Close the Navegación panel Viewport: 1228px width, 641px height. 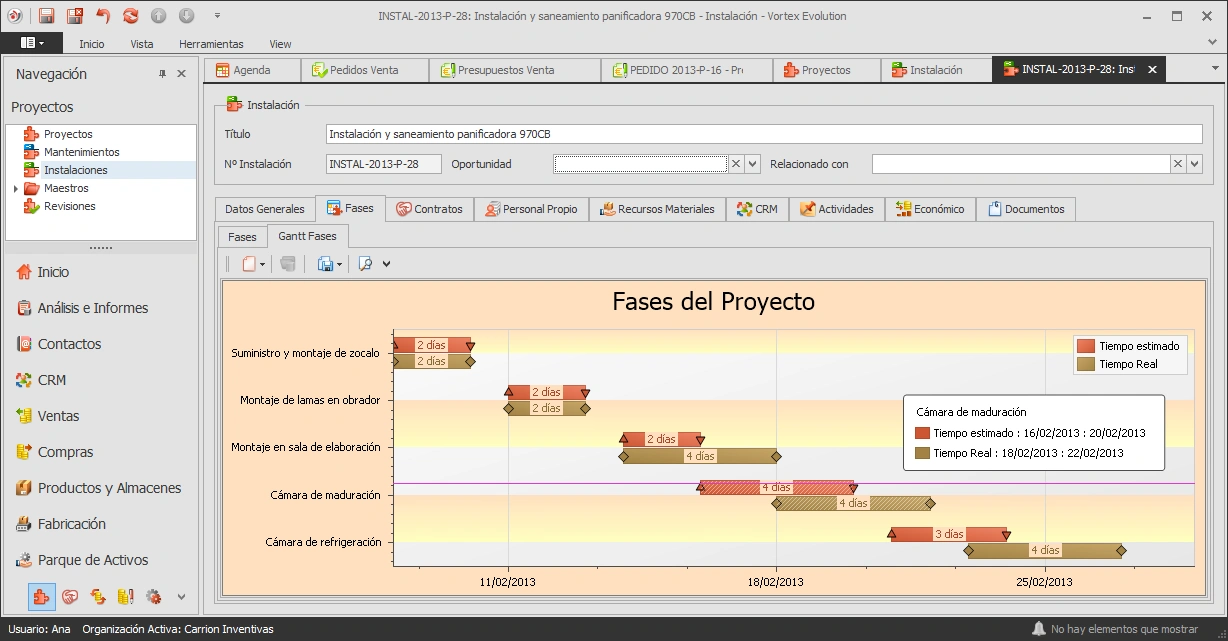click(x=181, y=74)
